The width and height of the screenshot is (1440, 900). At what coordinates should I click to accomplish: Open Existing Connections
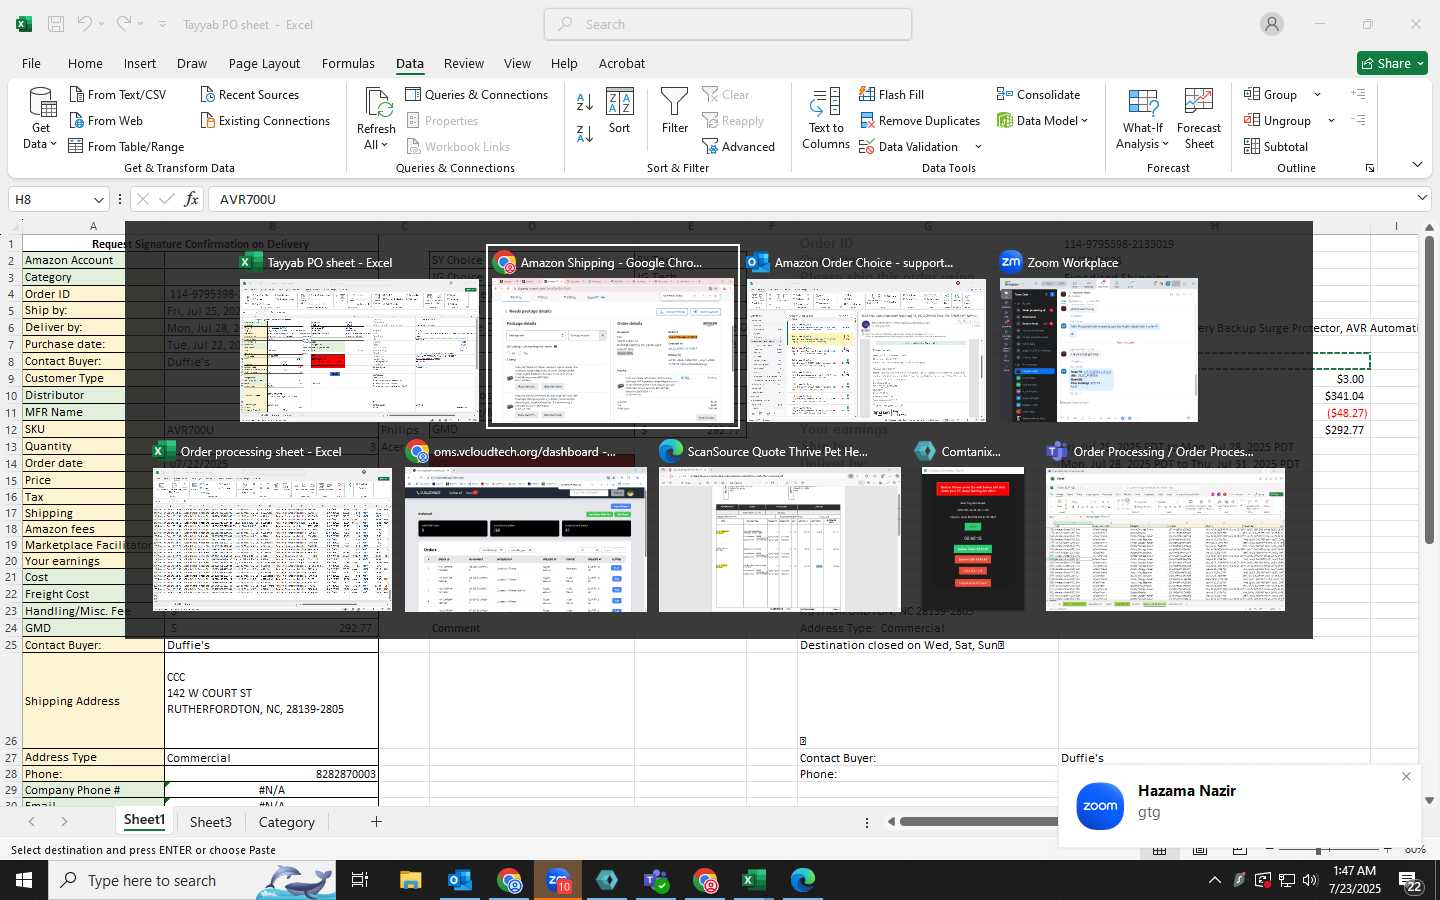pyautogui.click(x=265, y=121)
